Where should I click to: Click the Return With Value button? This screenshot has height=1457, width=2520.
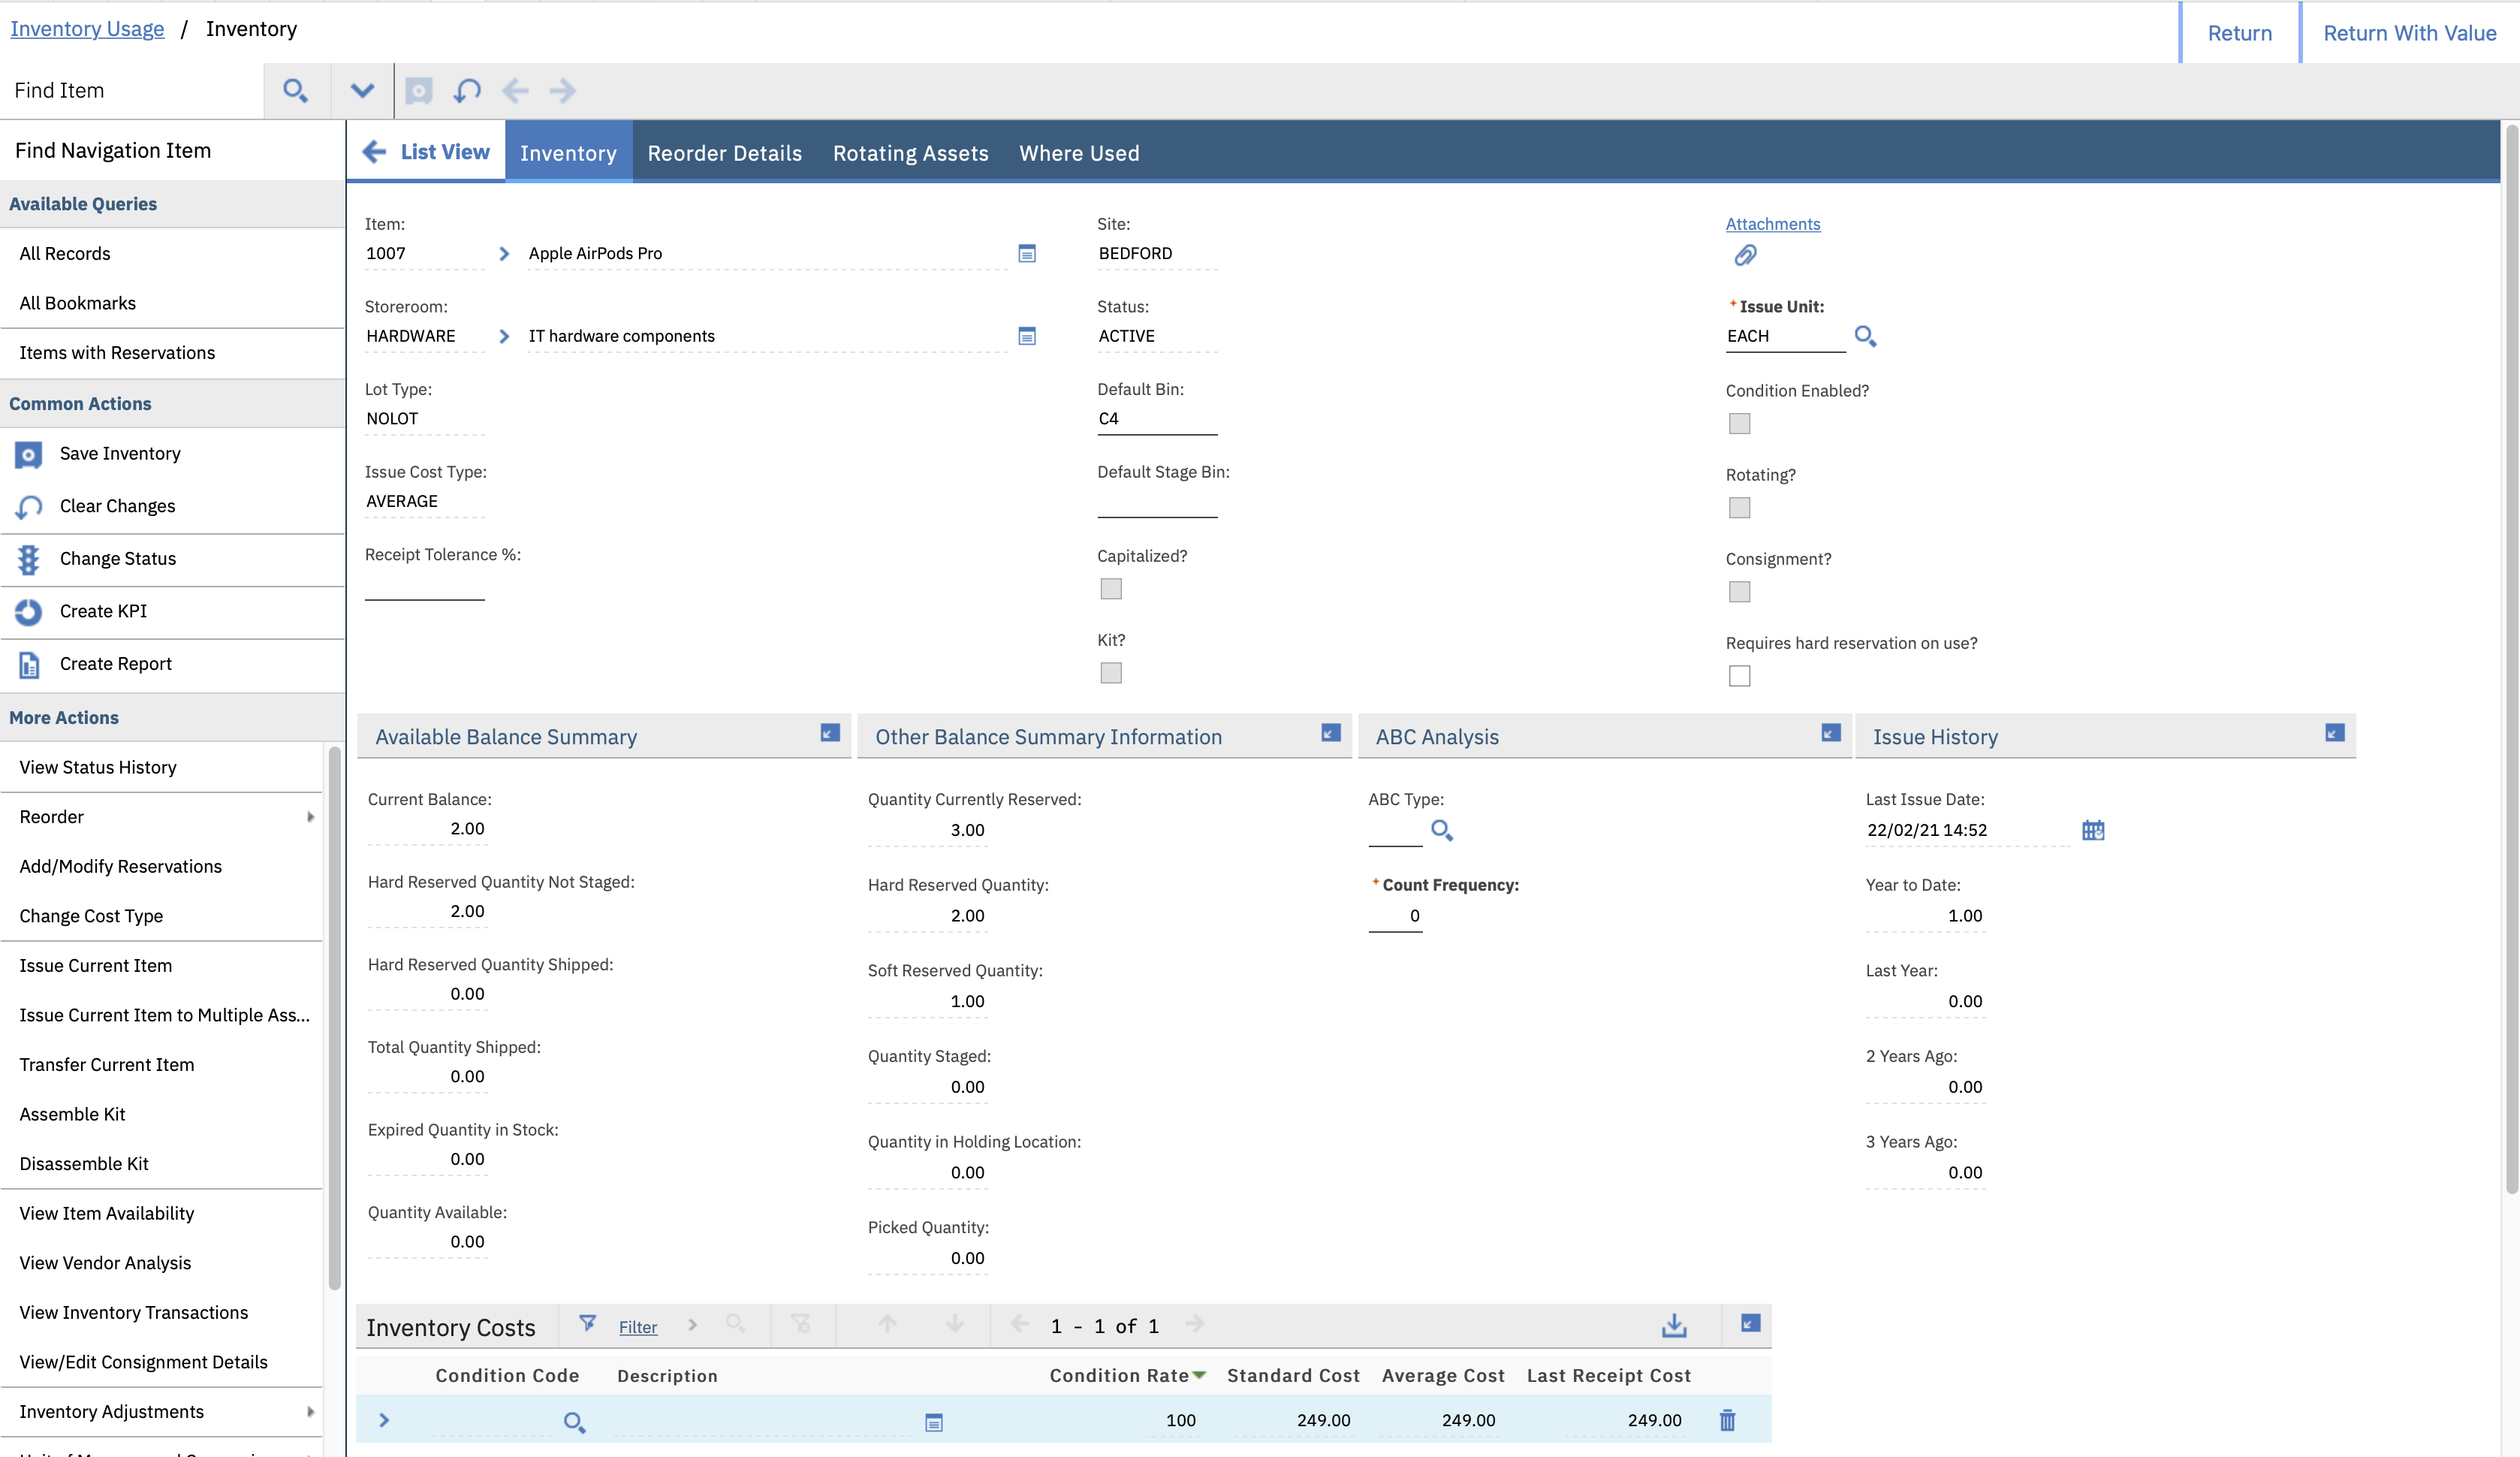tap(2410, 32)
